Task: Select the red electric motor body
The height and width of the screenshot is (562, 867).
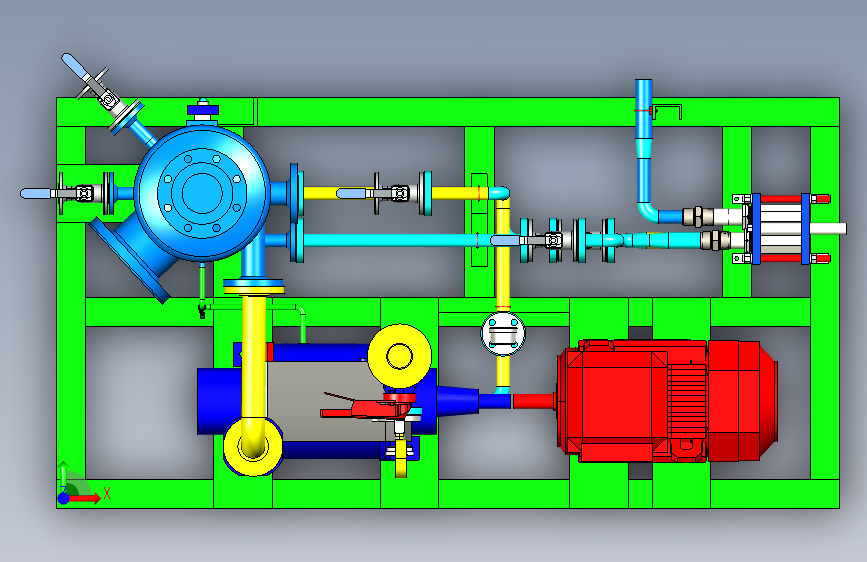Action: click(x=667, y=401)
